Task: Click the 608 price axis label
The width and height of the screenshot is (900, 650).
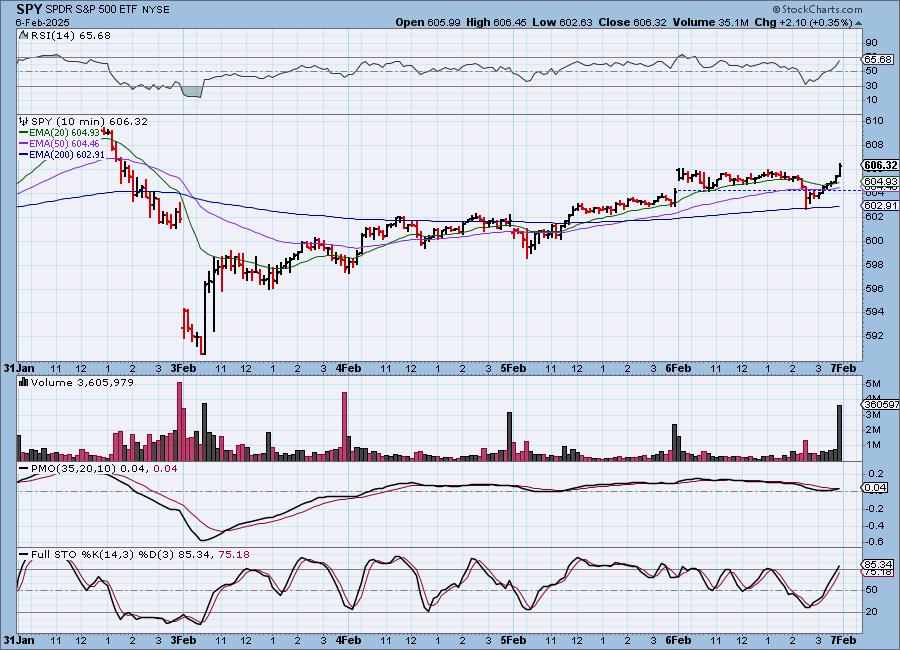Action: (875, 145)
